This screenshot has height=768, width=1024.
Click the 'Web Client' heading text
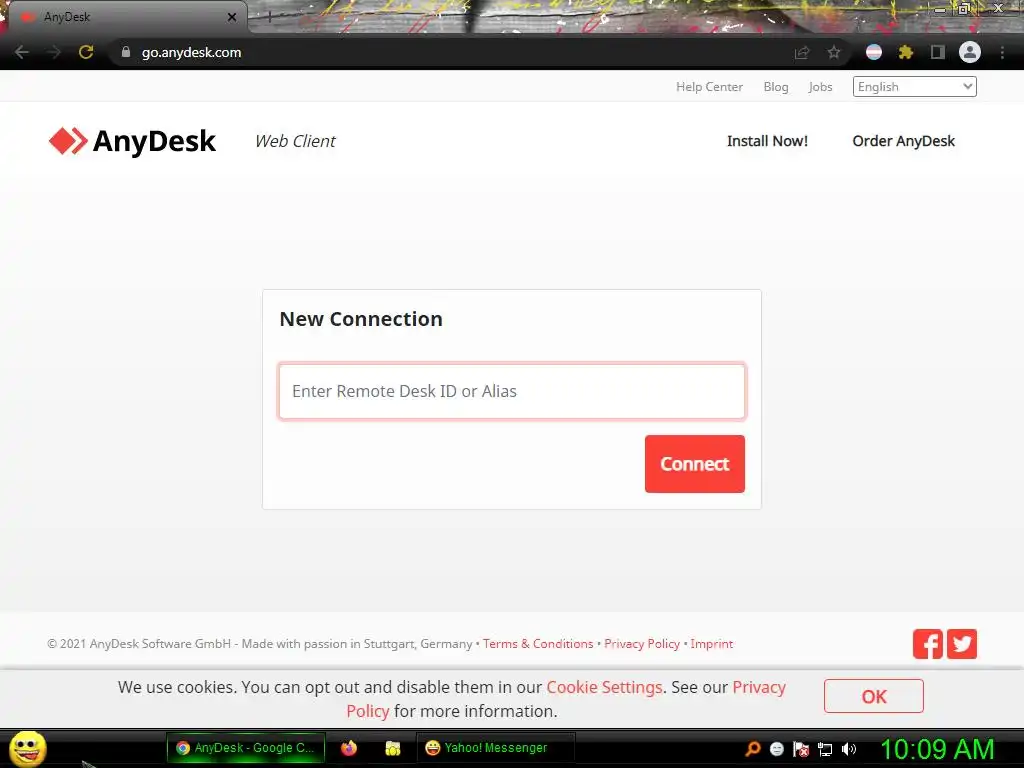coord(295,141)
